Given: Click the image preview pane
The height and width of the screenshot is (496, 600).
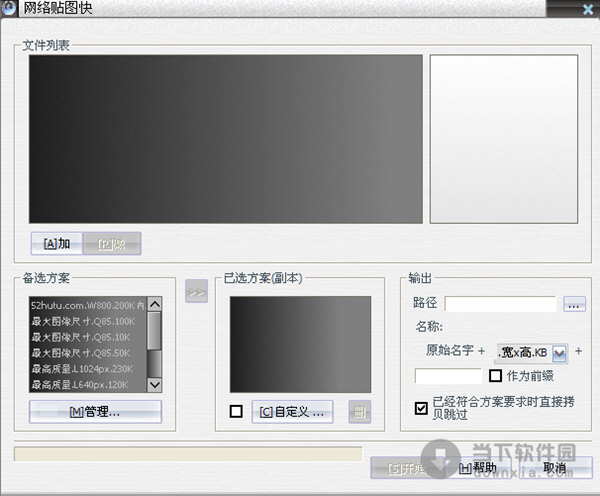Looking at the screenshot, I should (504, 139).
